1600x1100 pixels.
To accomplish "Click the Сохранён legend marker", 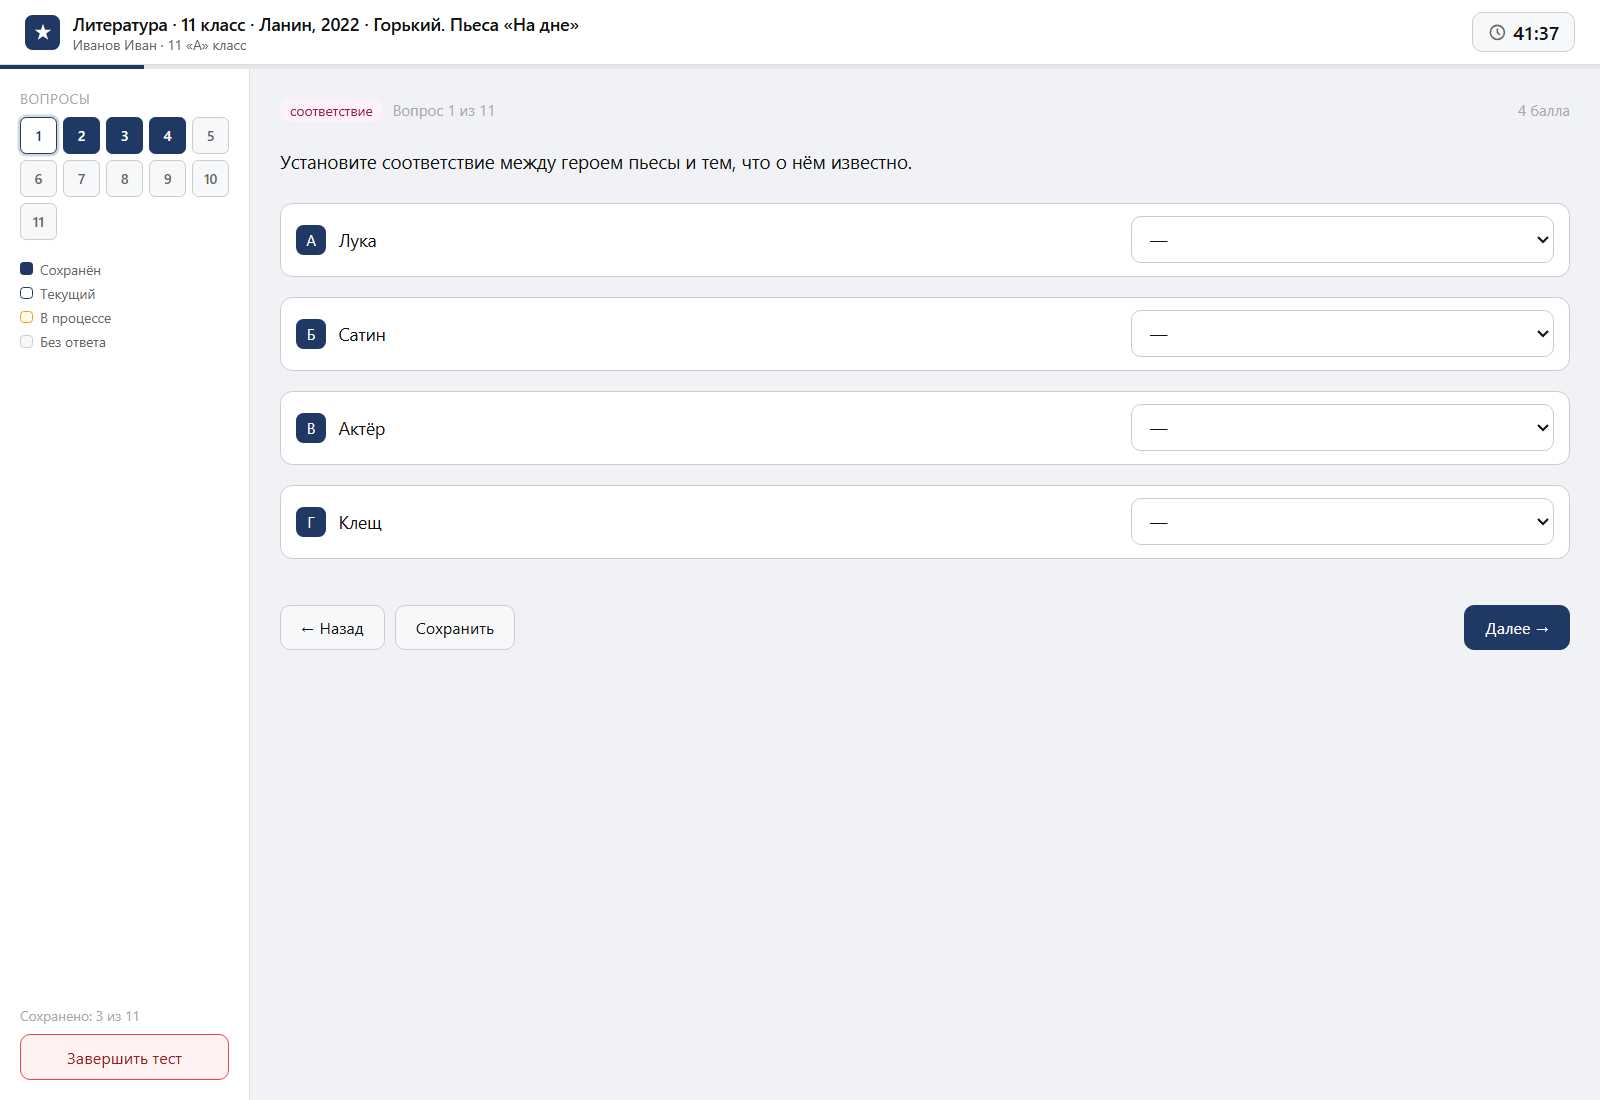I will (27, 269).
